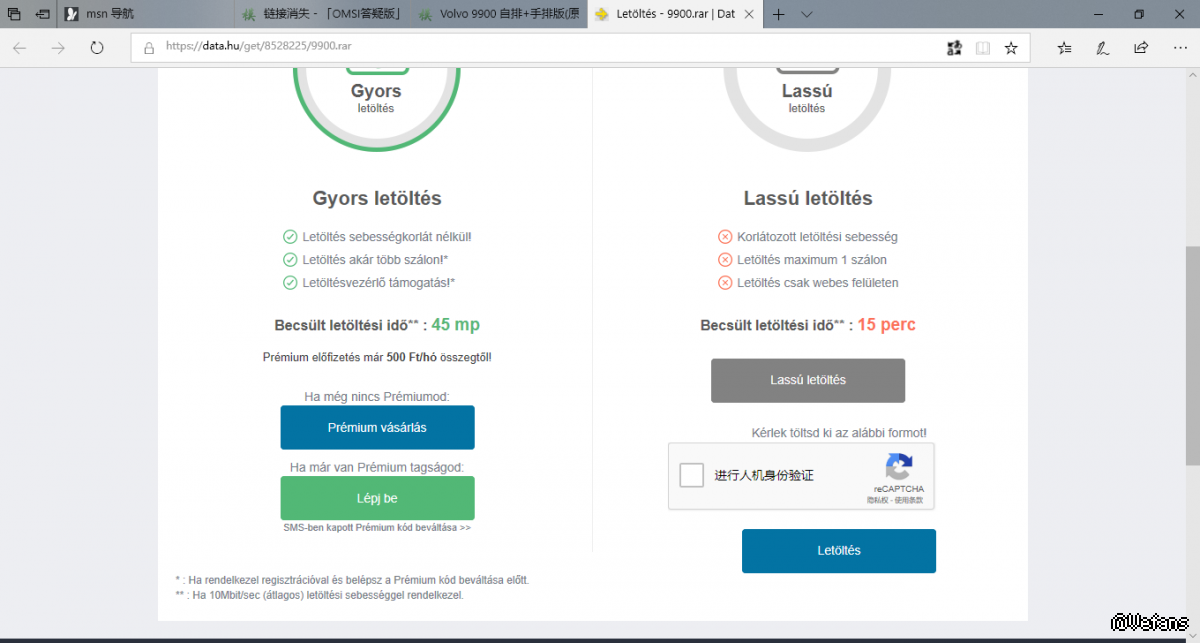1200x643 pixels.
Task: Click text Prémium előfizetés már 500 Ft/hó
Action: (x=377, y=357)
